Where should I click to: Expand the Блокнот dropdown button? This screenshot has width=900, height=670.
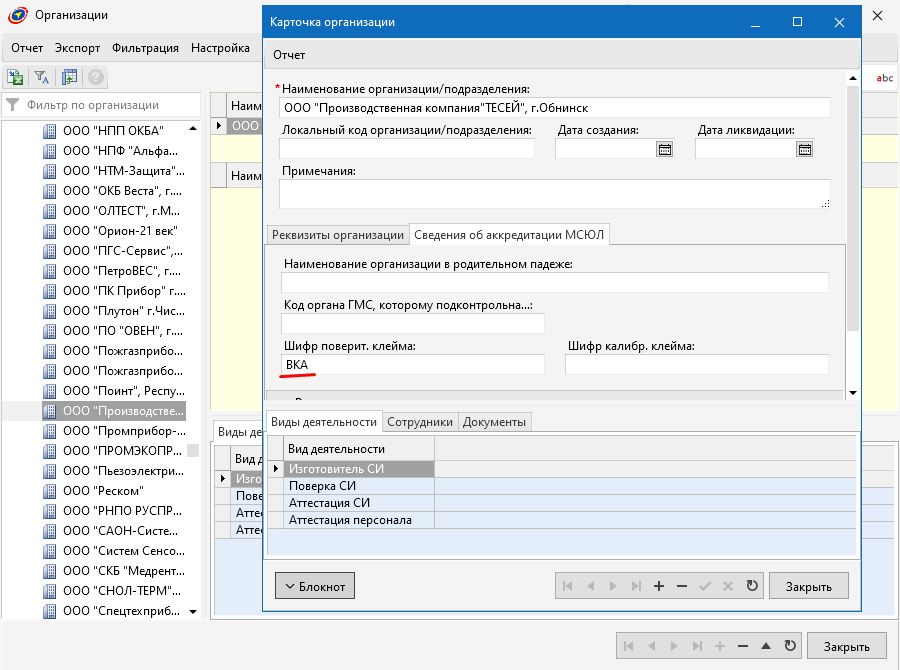click(x=315, y=586)
